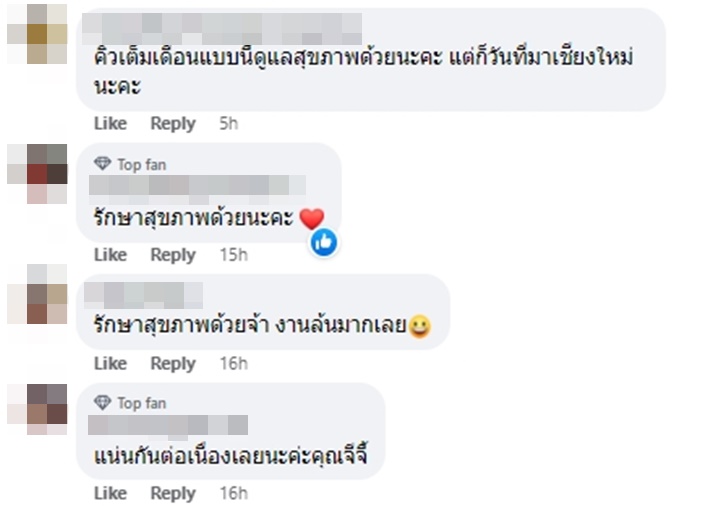The height and width of the screenshot is (511, 728).
Task: Click the 15h timestamp link
Action: (x=233, y=255)
